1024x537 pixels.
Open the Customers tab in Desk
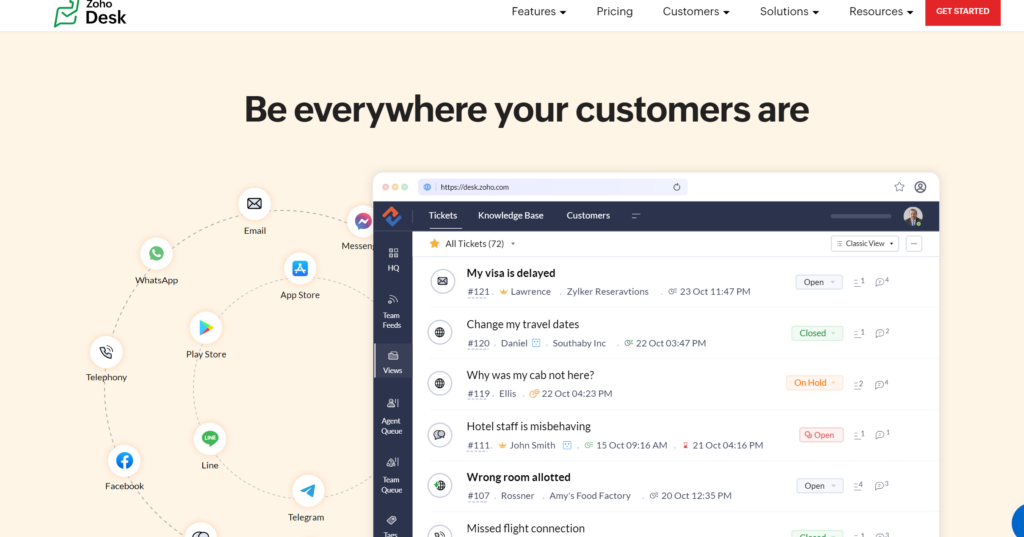point(588,215)
